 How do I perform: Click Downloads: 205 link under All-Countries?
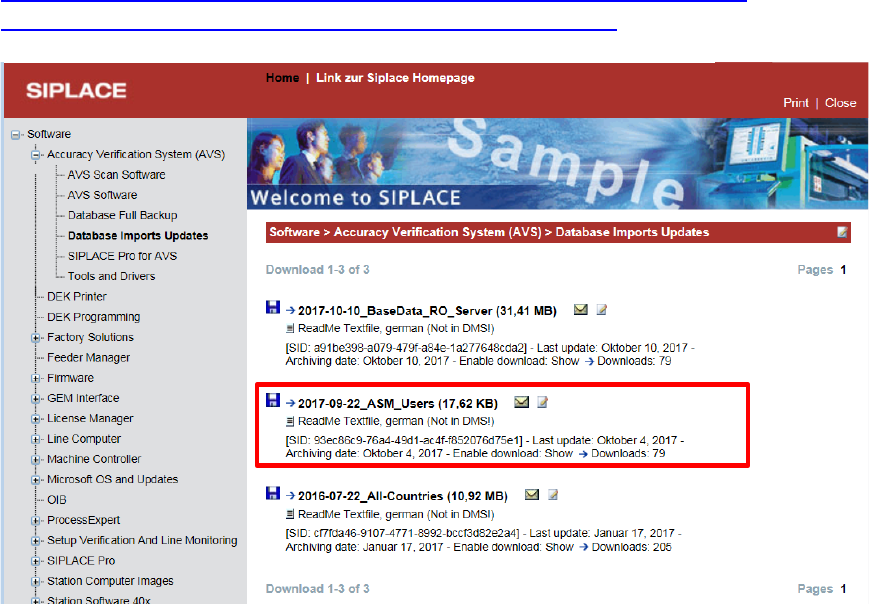coord(631,547)
